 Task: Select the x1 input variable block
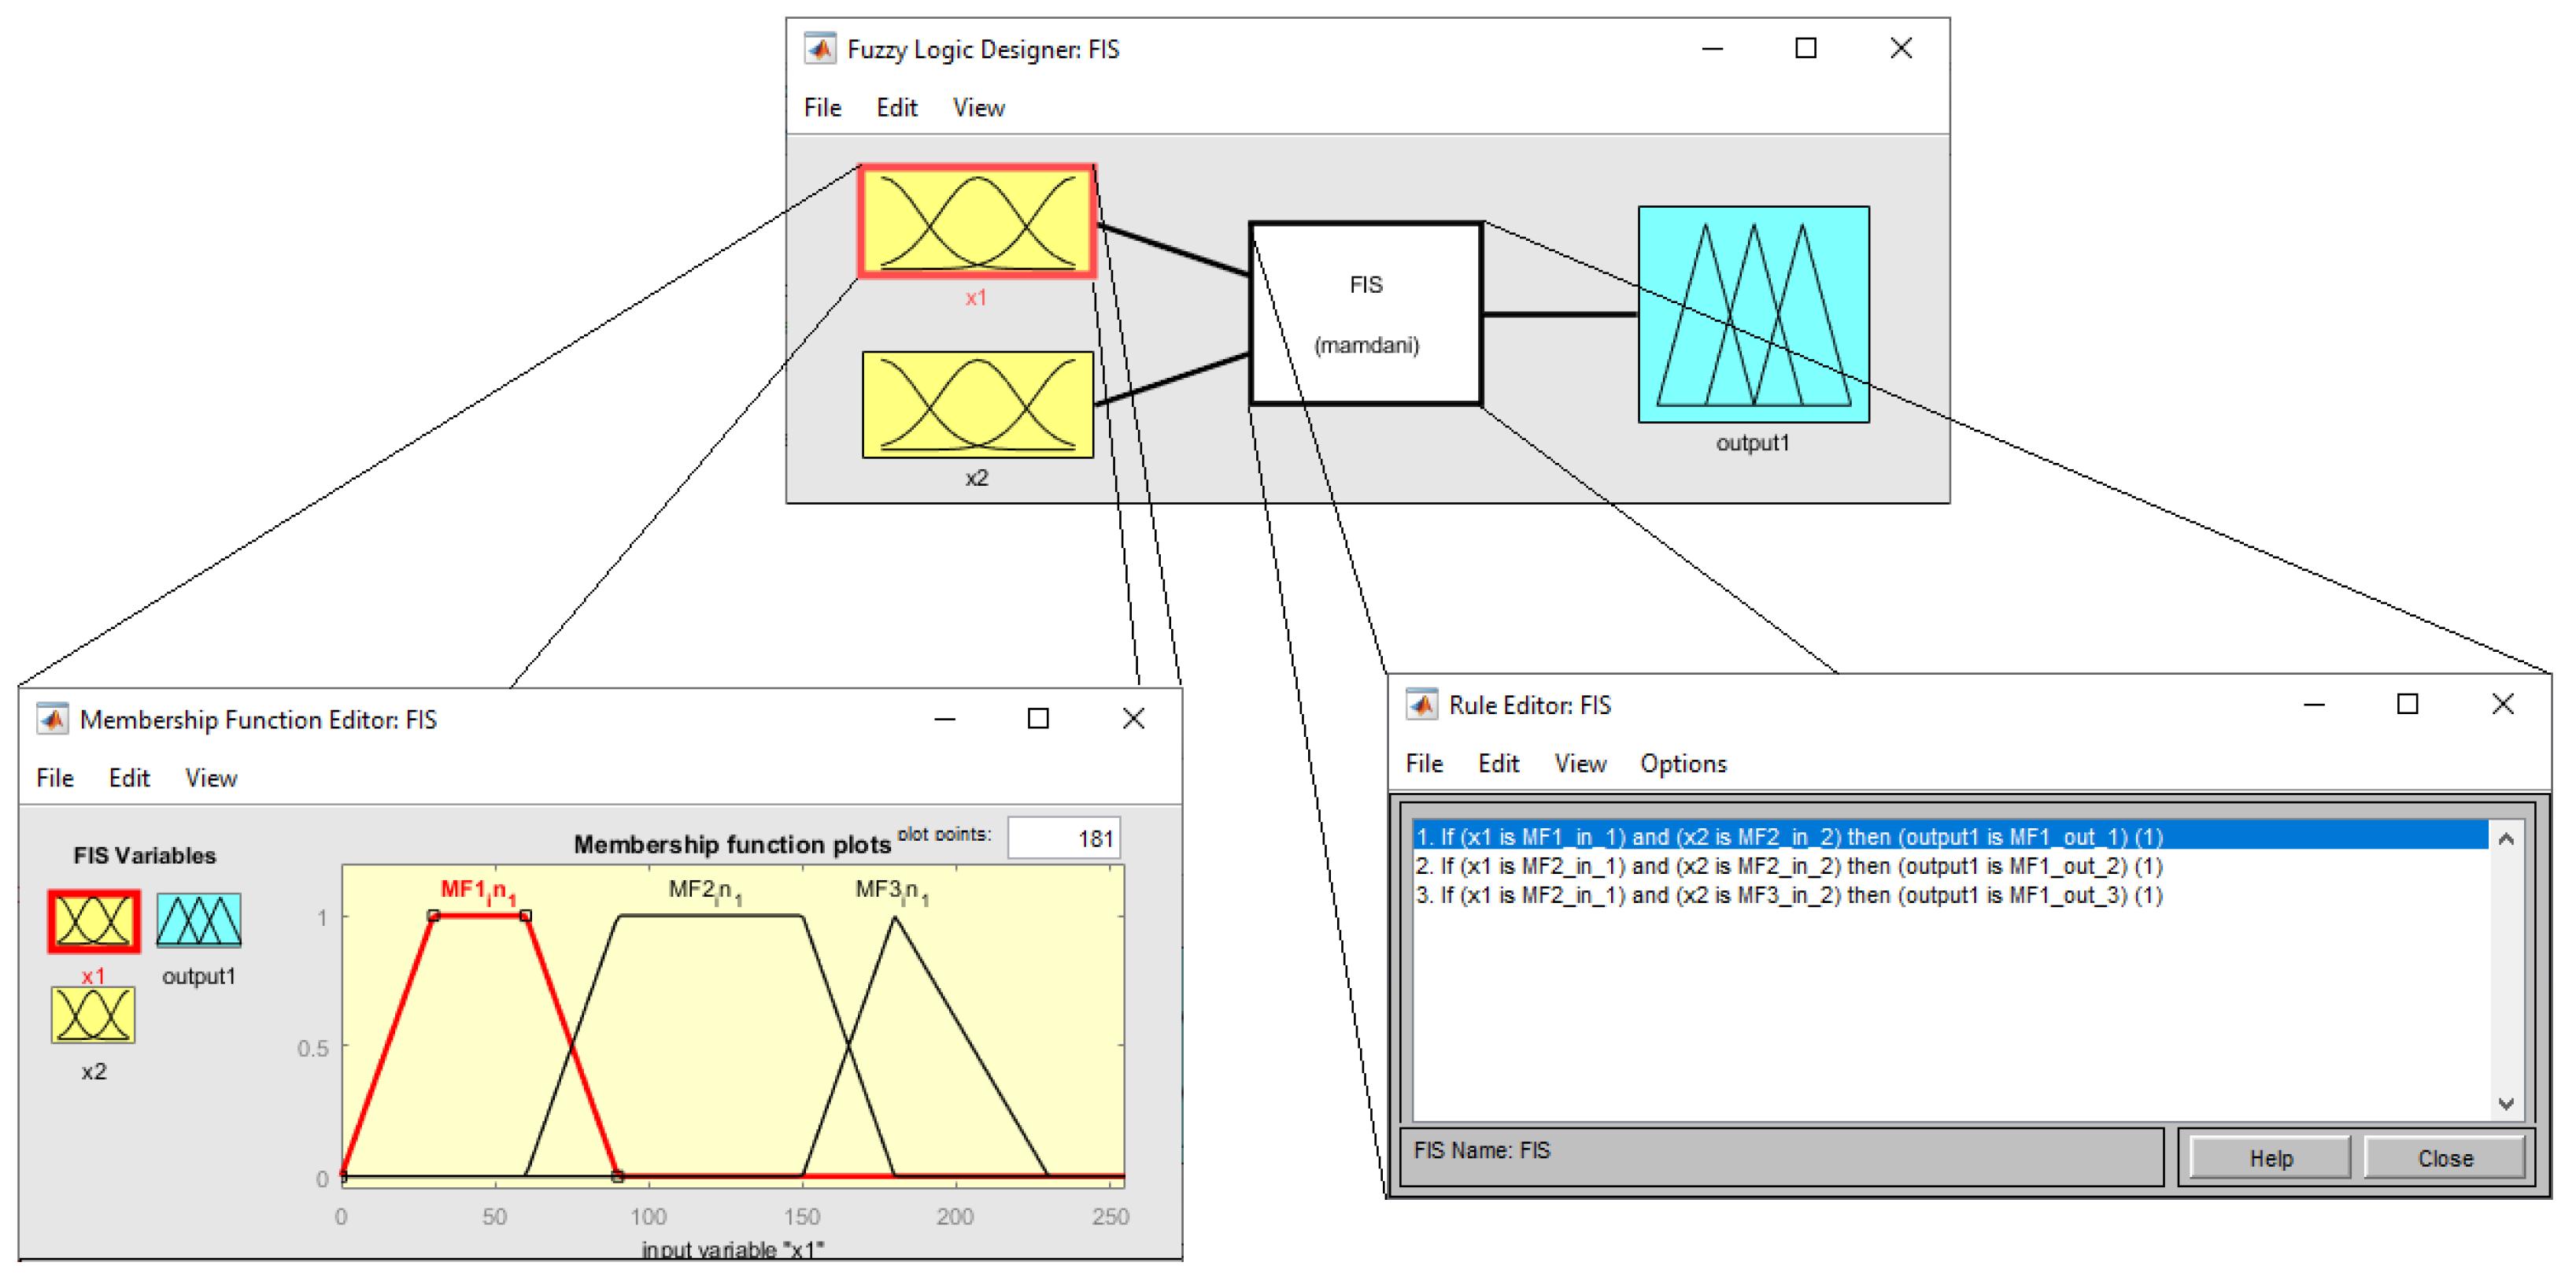point(977,221)
